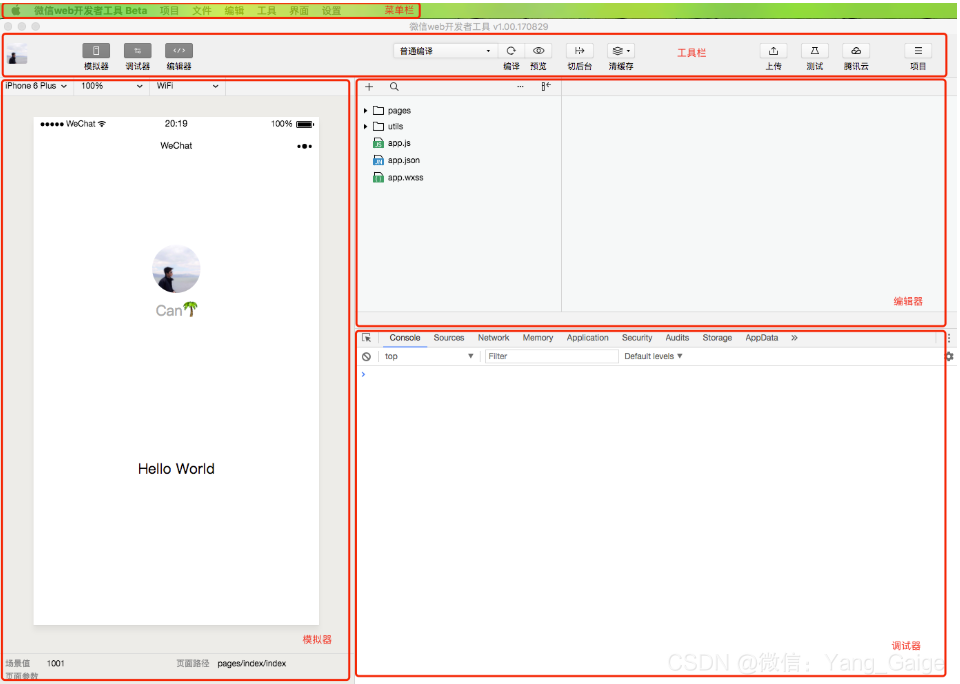Click the search icon in file tree
960x684 pixels.
394,87
